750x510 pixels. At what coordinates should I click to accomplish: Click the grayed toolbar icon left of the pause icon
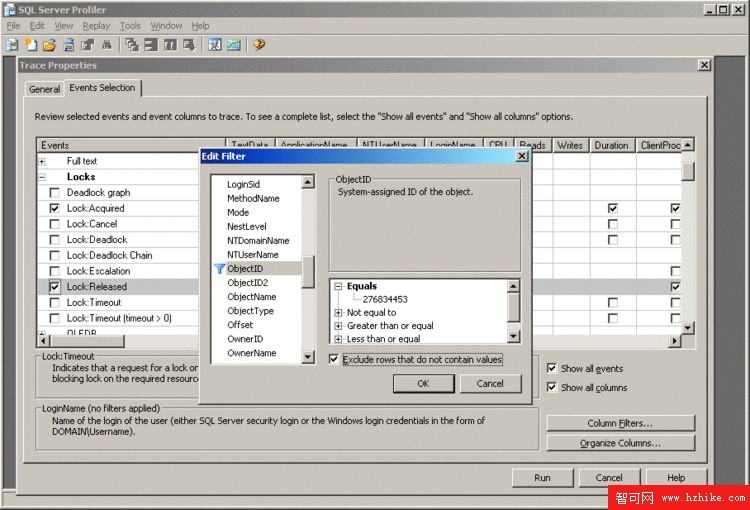point(151,45)
